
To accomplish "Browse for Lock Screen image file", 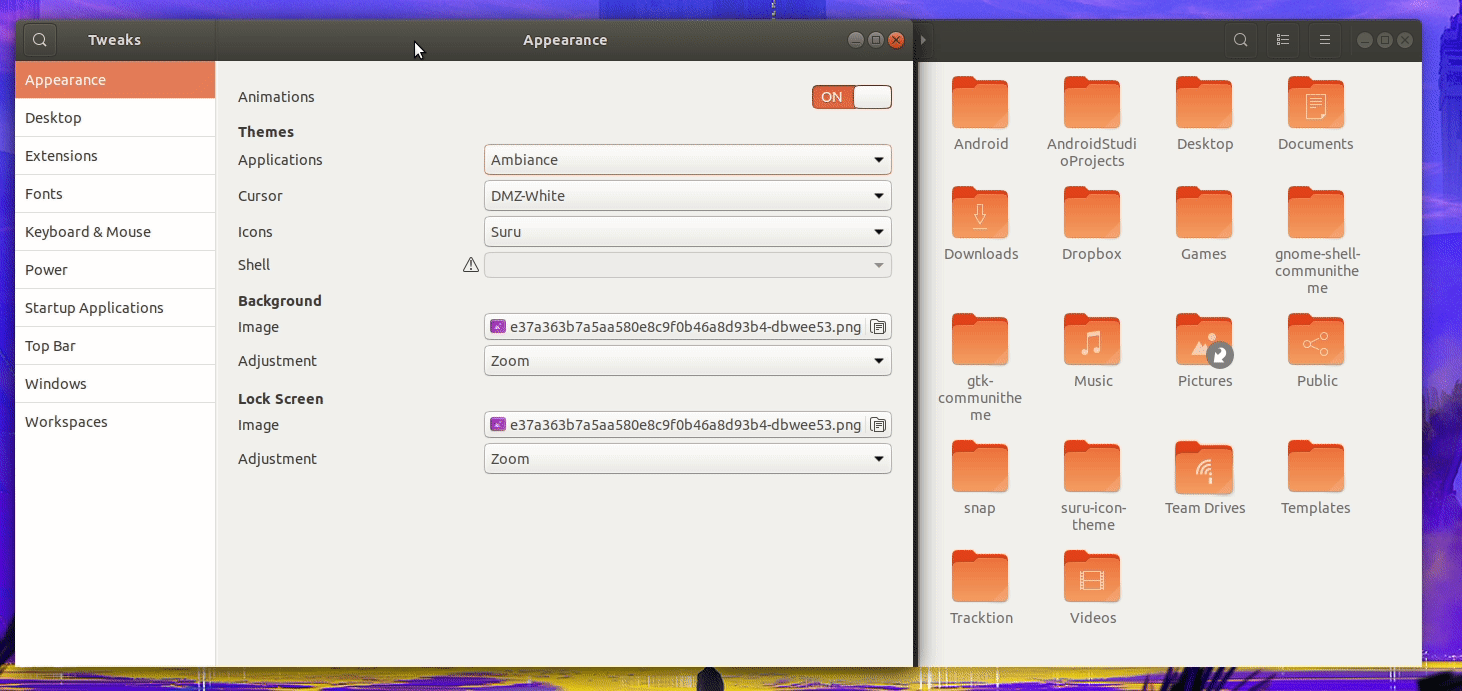I will (x=878, y=425).
